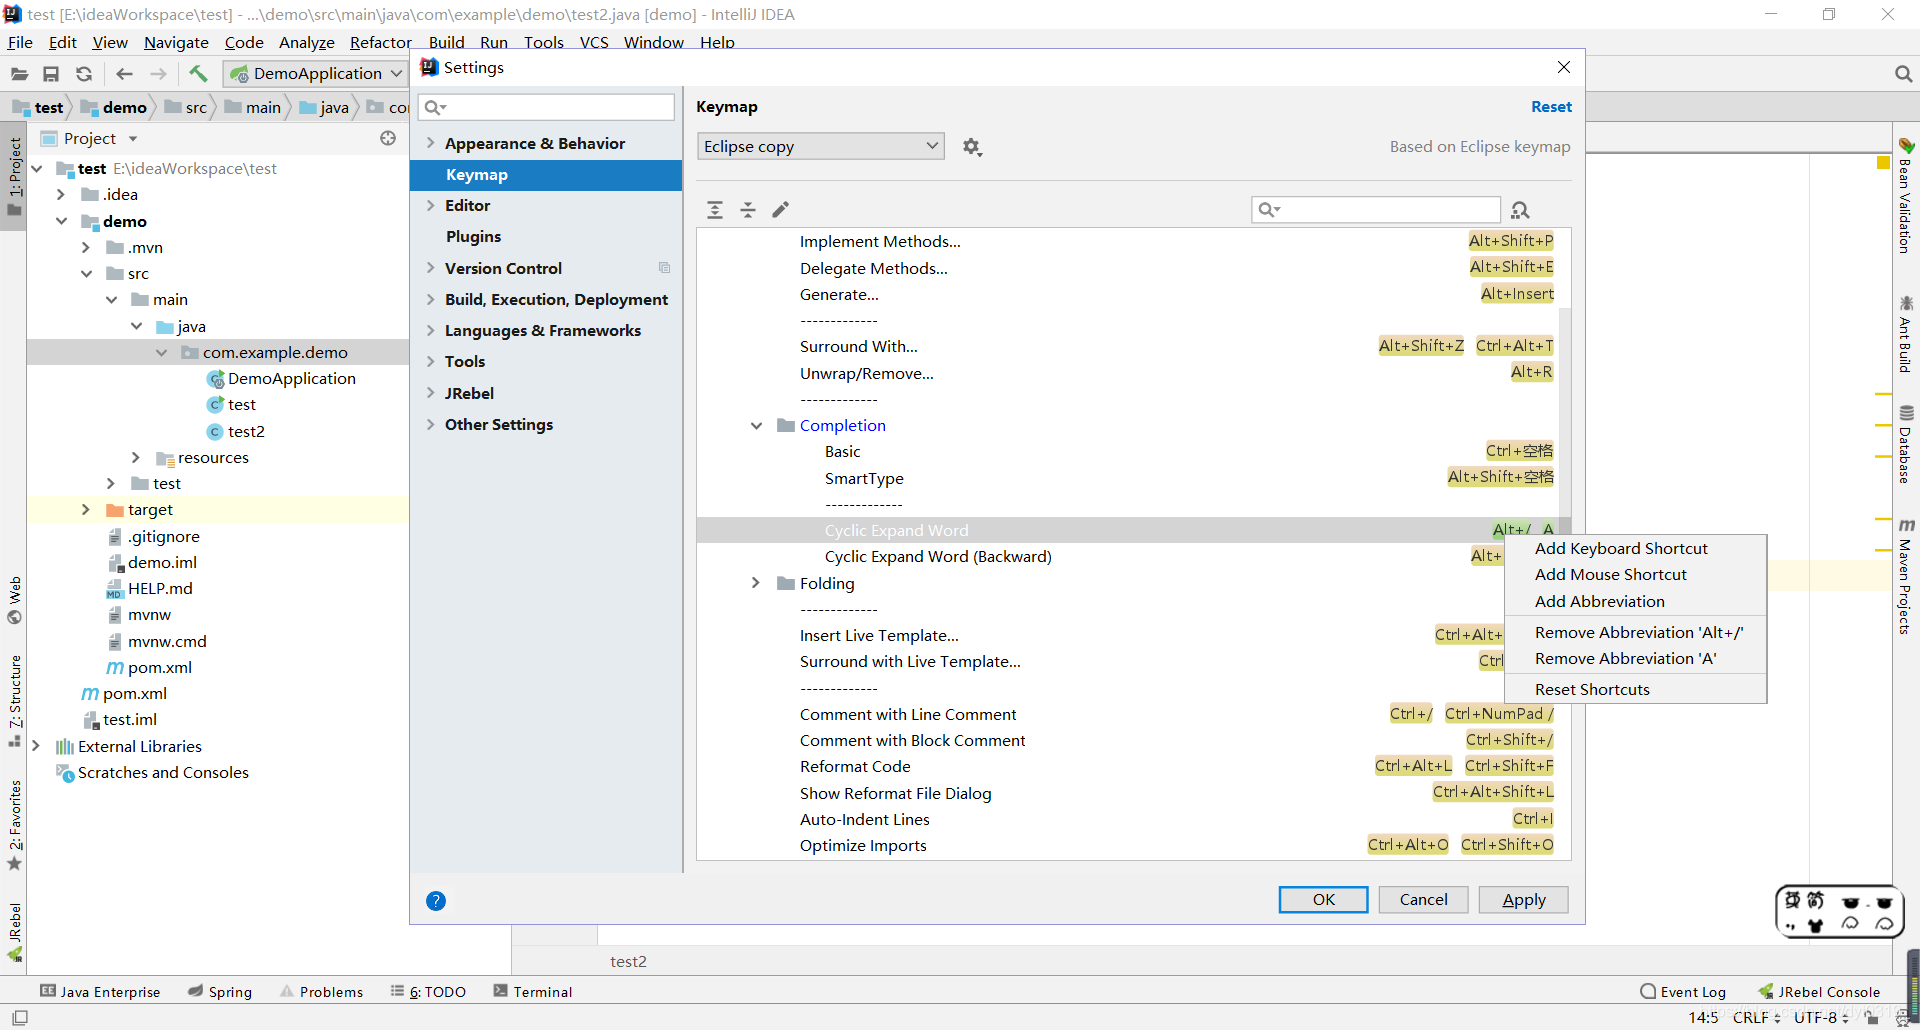The width and height of the screenshot is (1920, 1030).
Task: Click the UTF-8 encoding status item
Action: tap(1821, 1018)
